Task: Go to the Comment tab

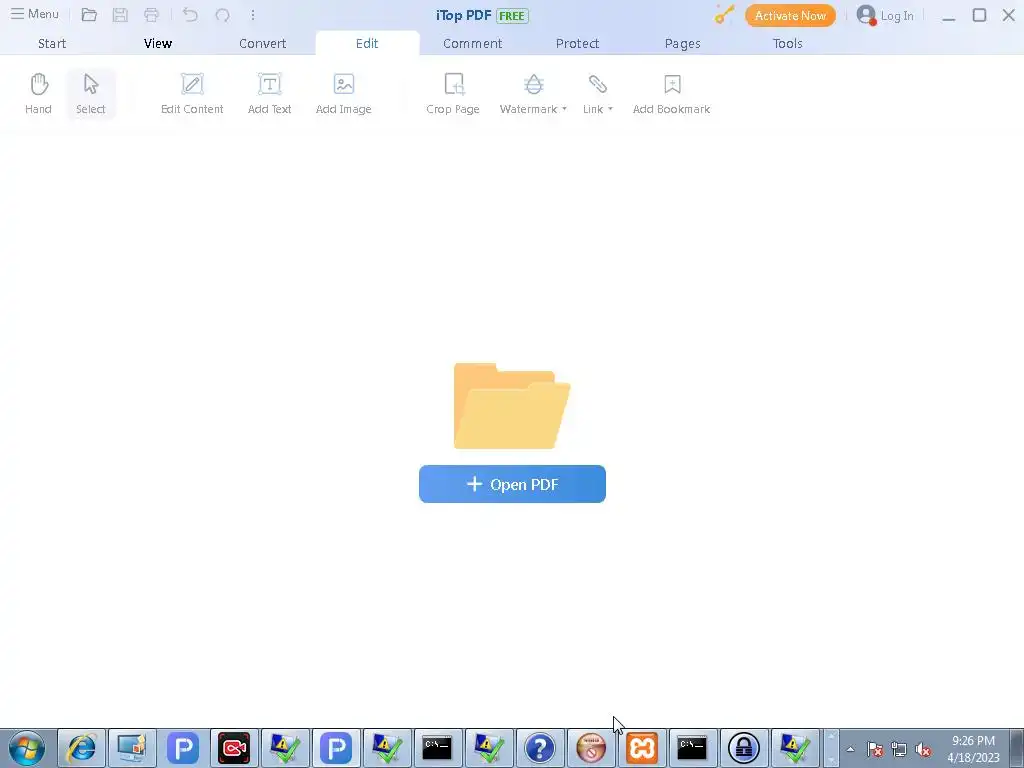Action: [x=473, y=43]
